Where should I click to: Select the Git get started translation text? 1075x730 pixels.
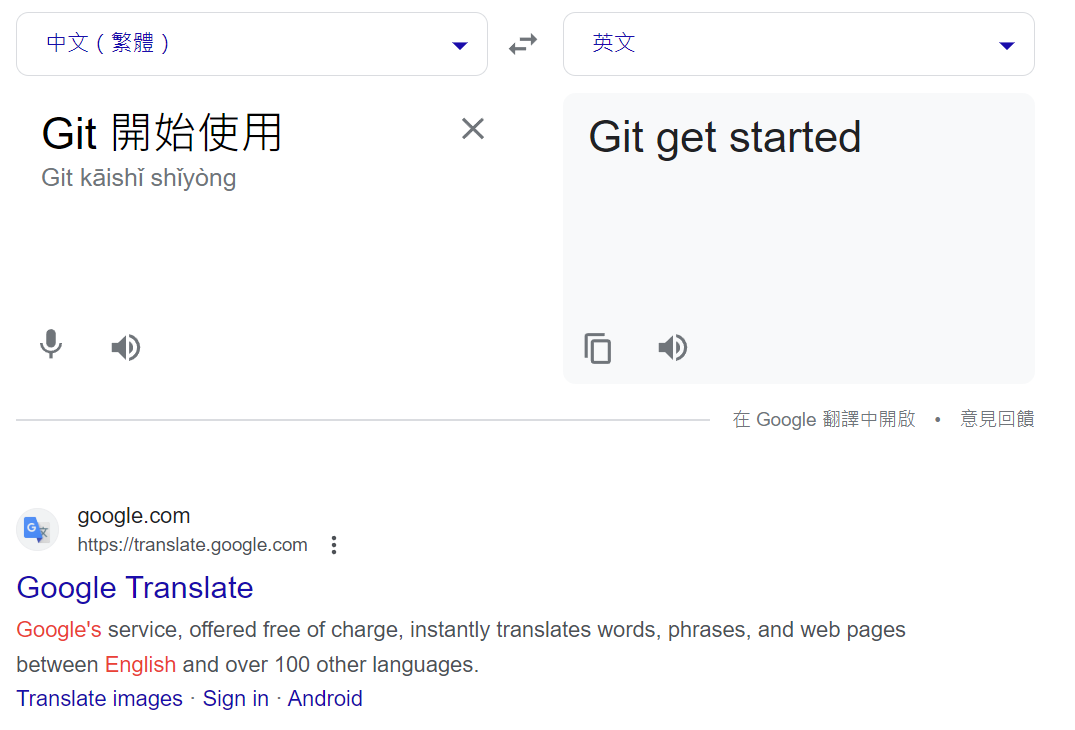click(x=725, y=137)
